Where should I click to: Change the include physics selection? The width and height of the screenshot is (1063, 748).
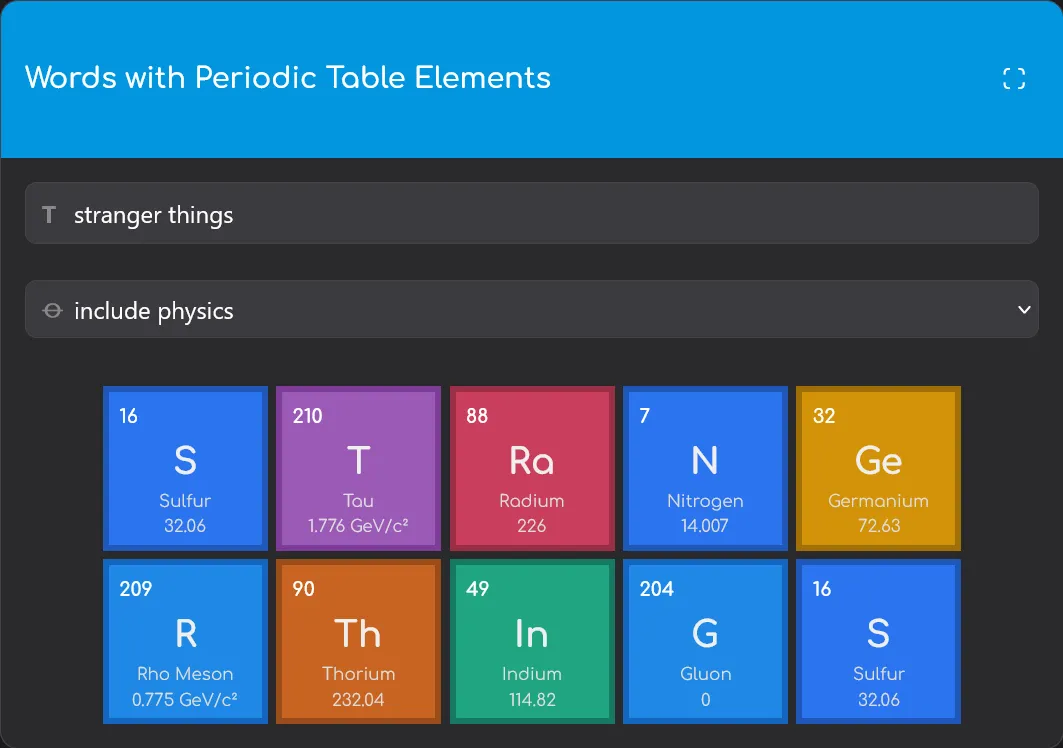click(x=531, y=309)
